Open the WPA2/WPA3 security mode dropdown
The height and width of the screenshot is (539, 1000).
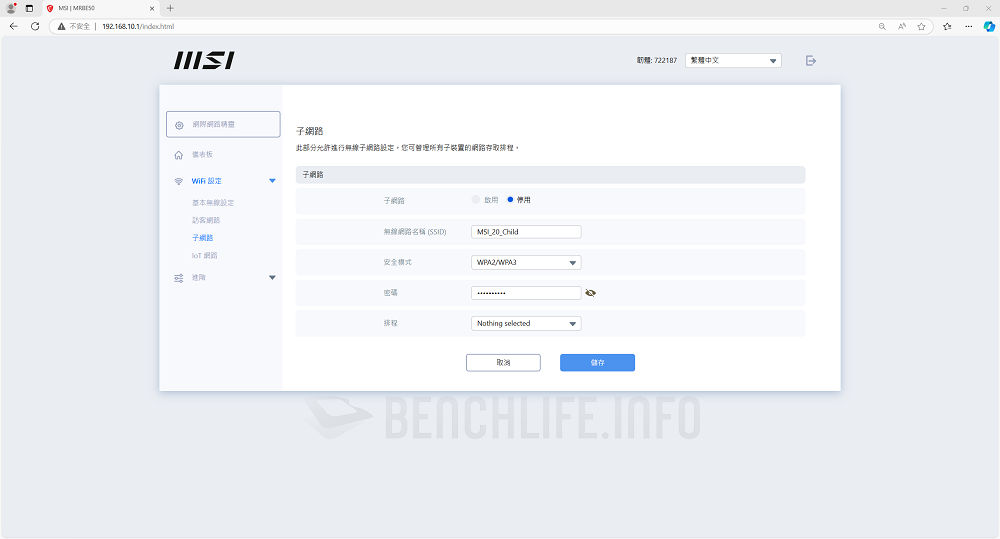click(526, 262)
